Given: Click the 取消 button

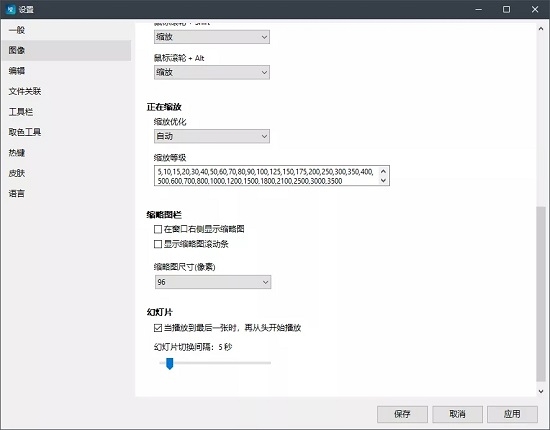Looking at the screenshot, I should click(x=457, y=414).
